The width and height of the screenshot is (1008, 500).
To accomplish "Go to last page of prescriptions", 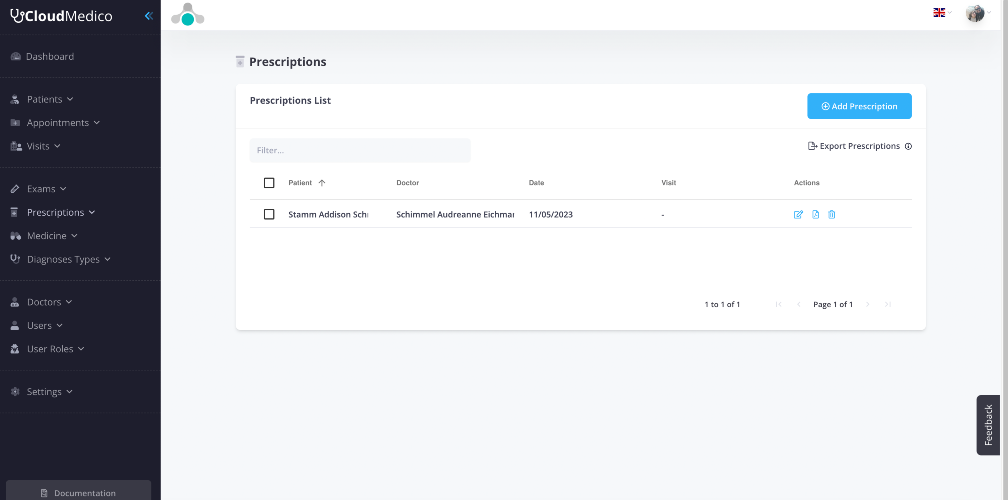I will [x=888, y=305].
